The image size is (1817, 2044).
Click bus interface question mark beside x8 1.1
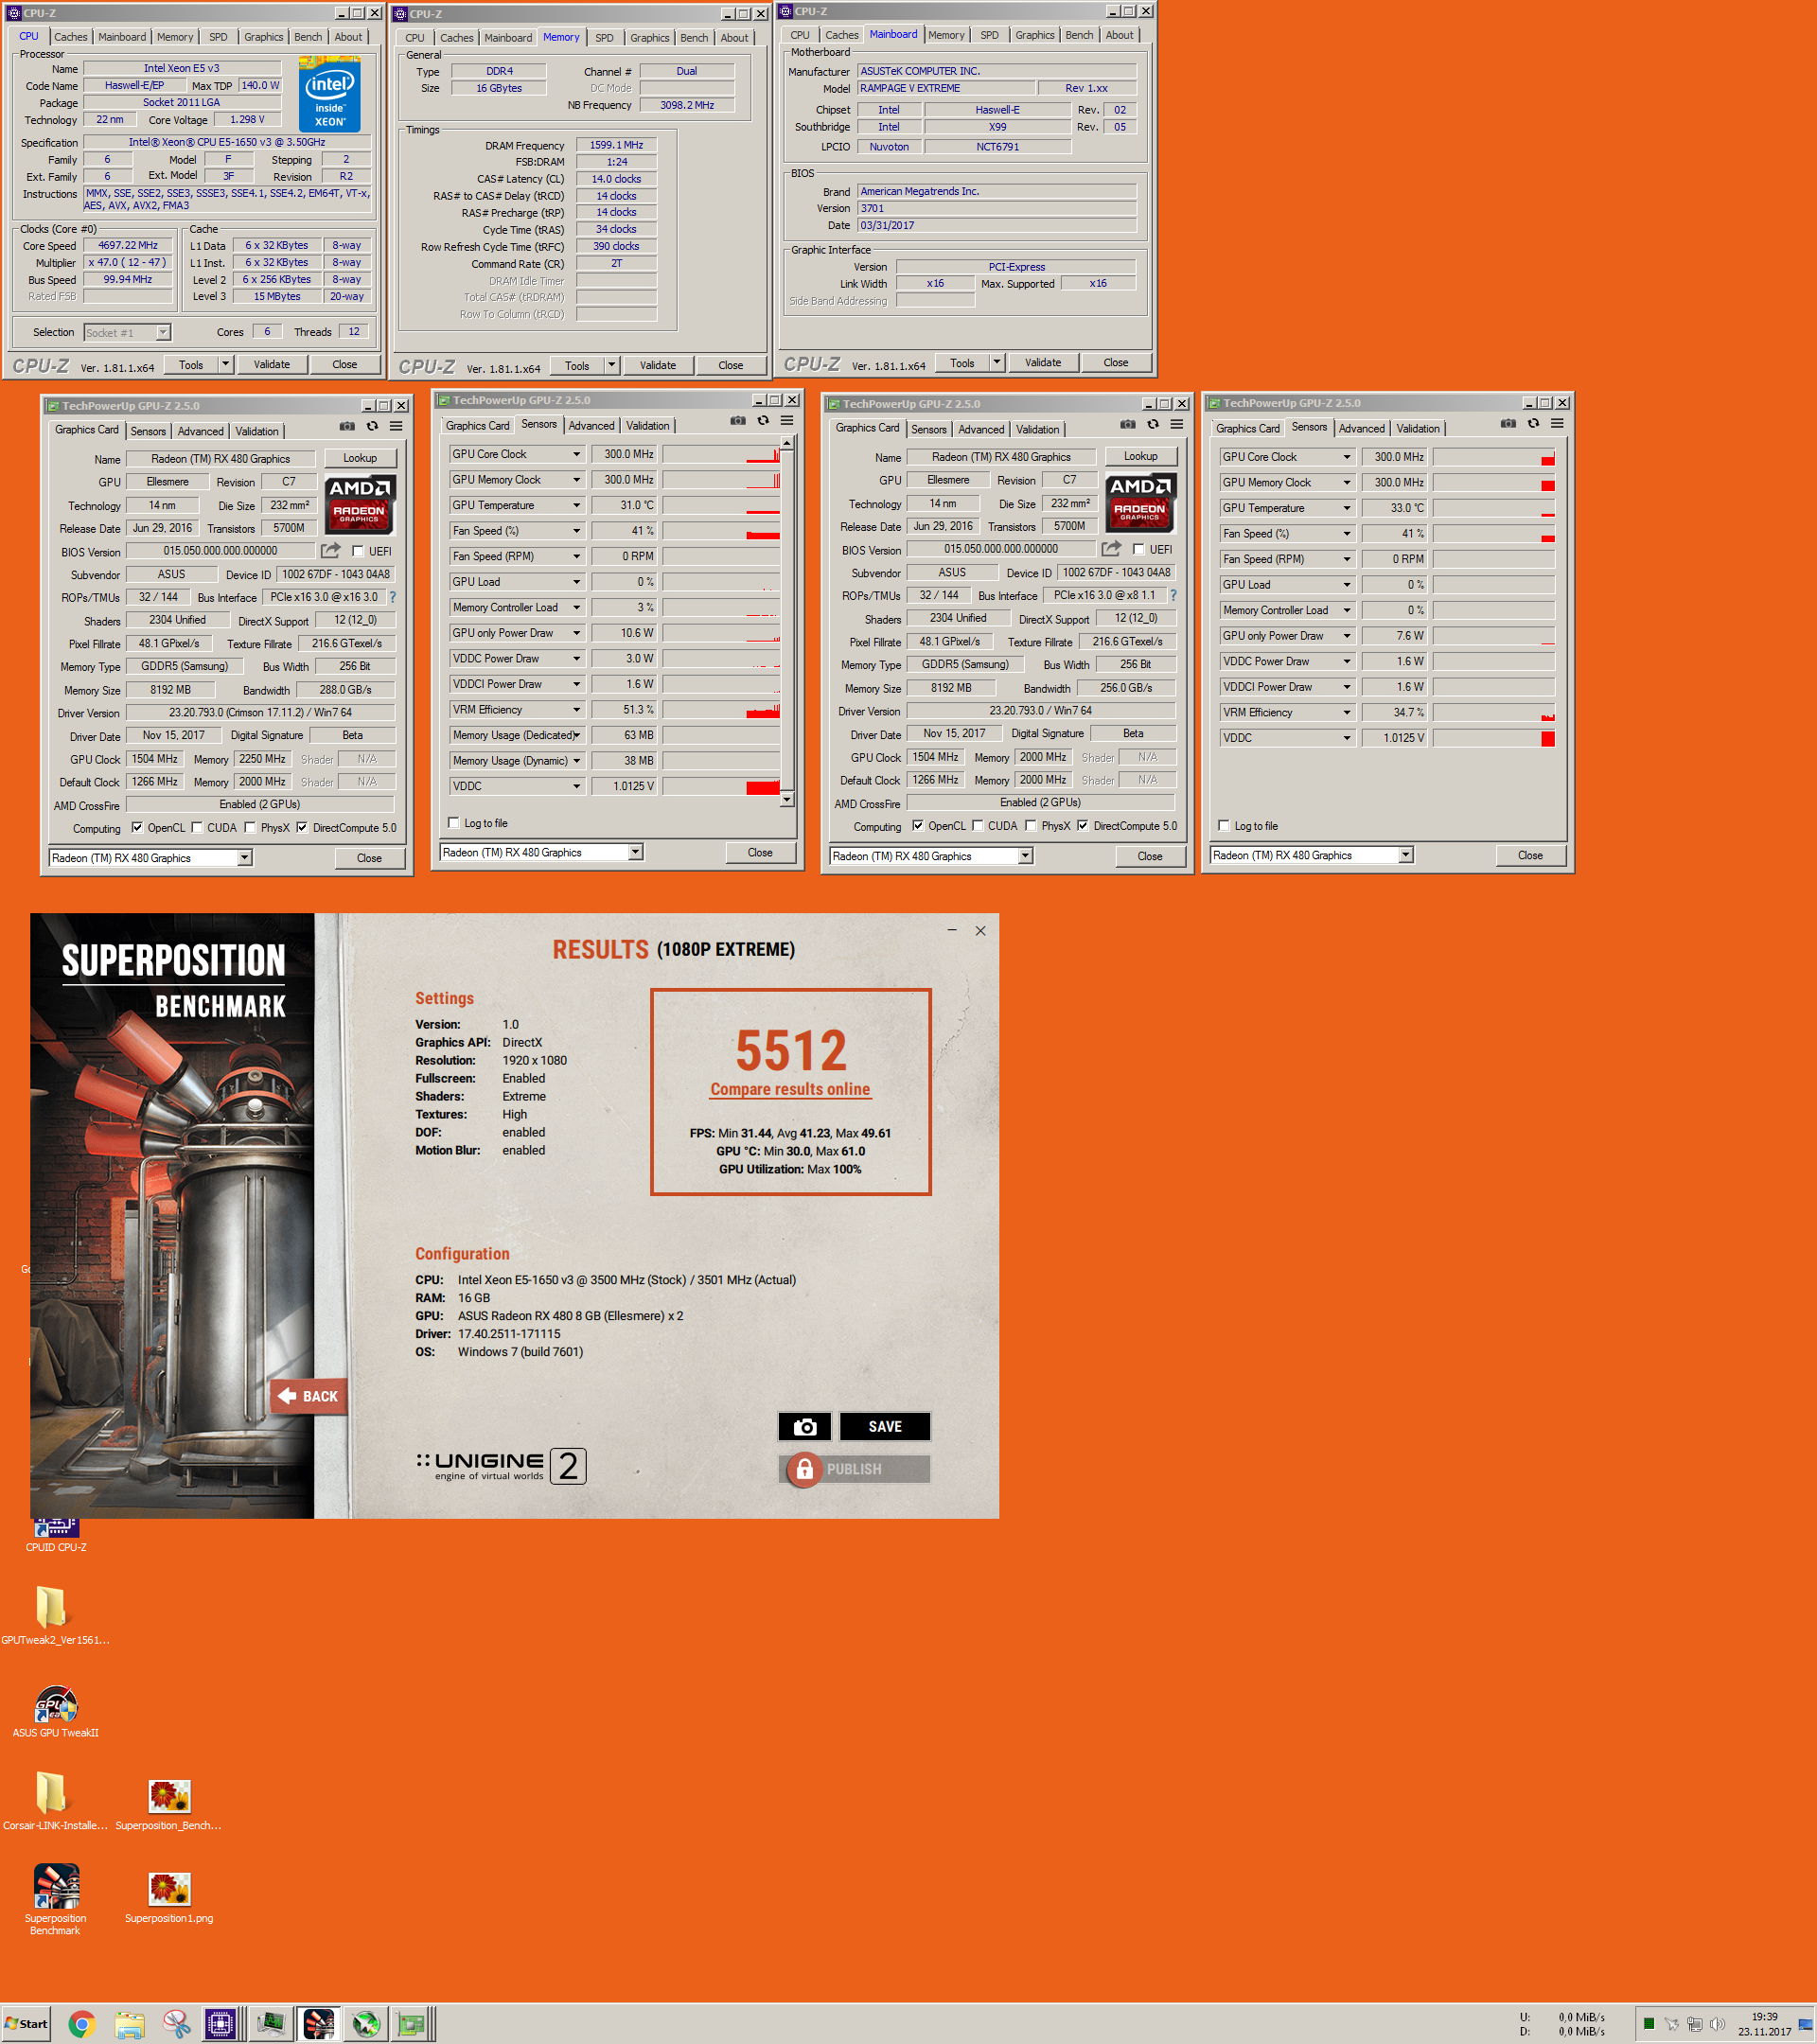point(1173,595)
